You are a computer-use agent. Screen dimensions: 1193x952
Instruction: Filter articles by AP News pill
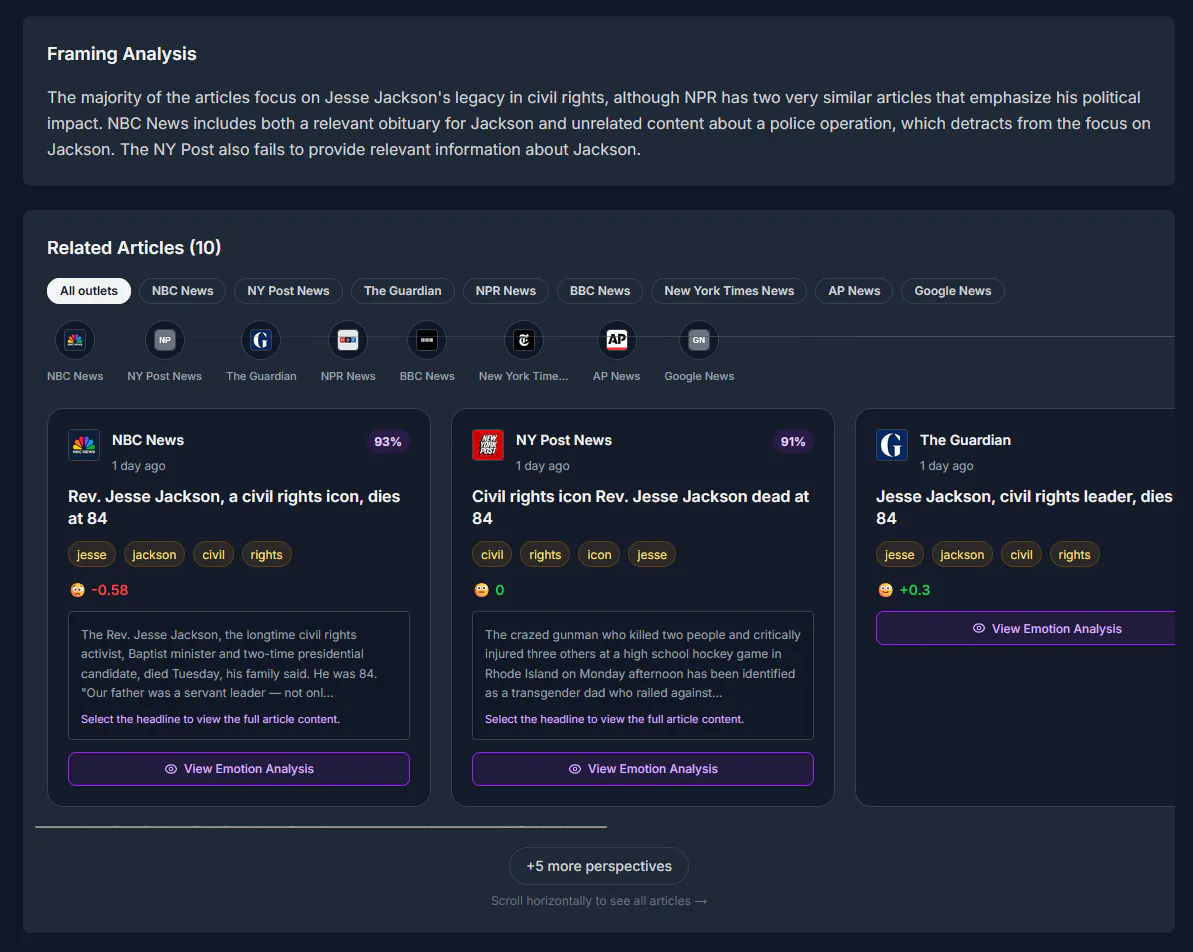(x=854, y=291)
